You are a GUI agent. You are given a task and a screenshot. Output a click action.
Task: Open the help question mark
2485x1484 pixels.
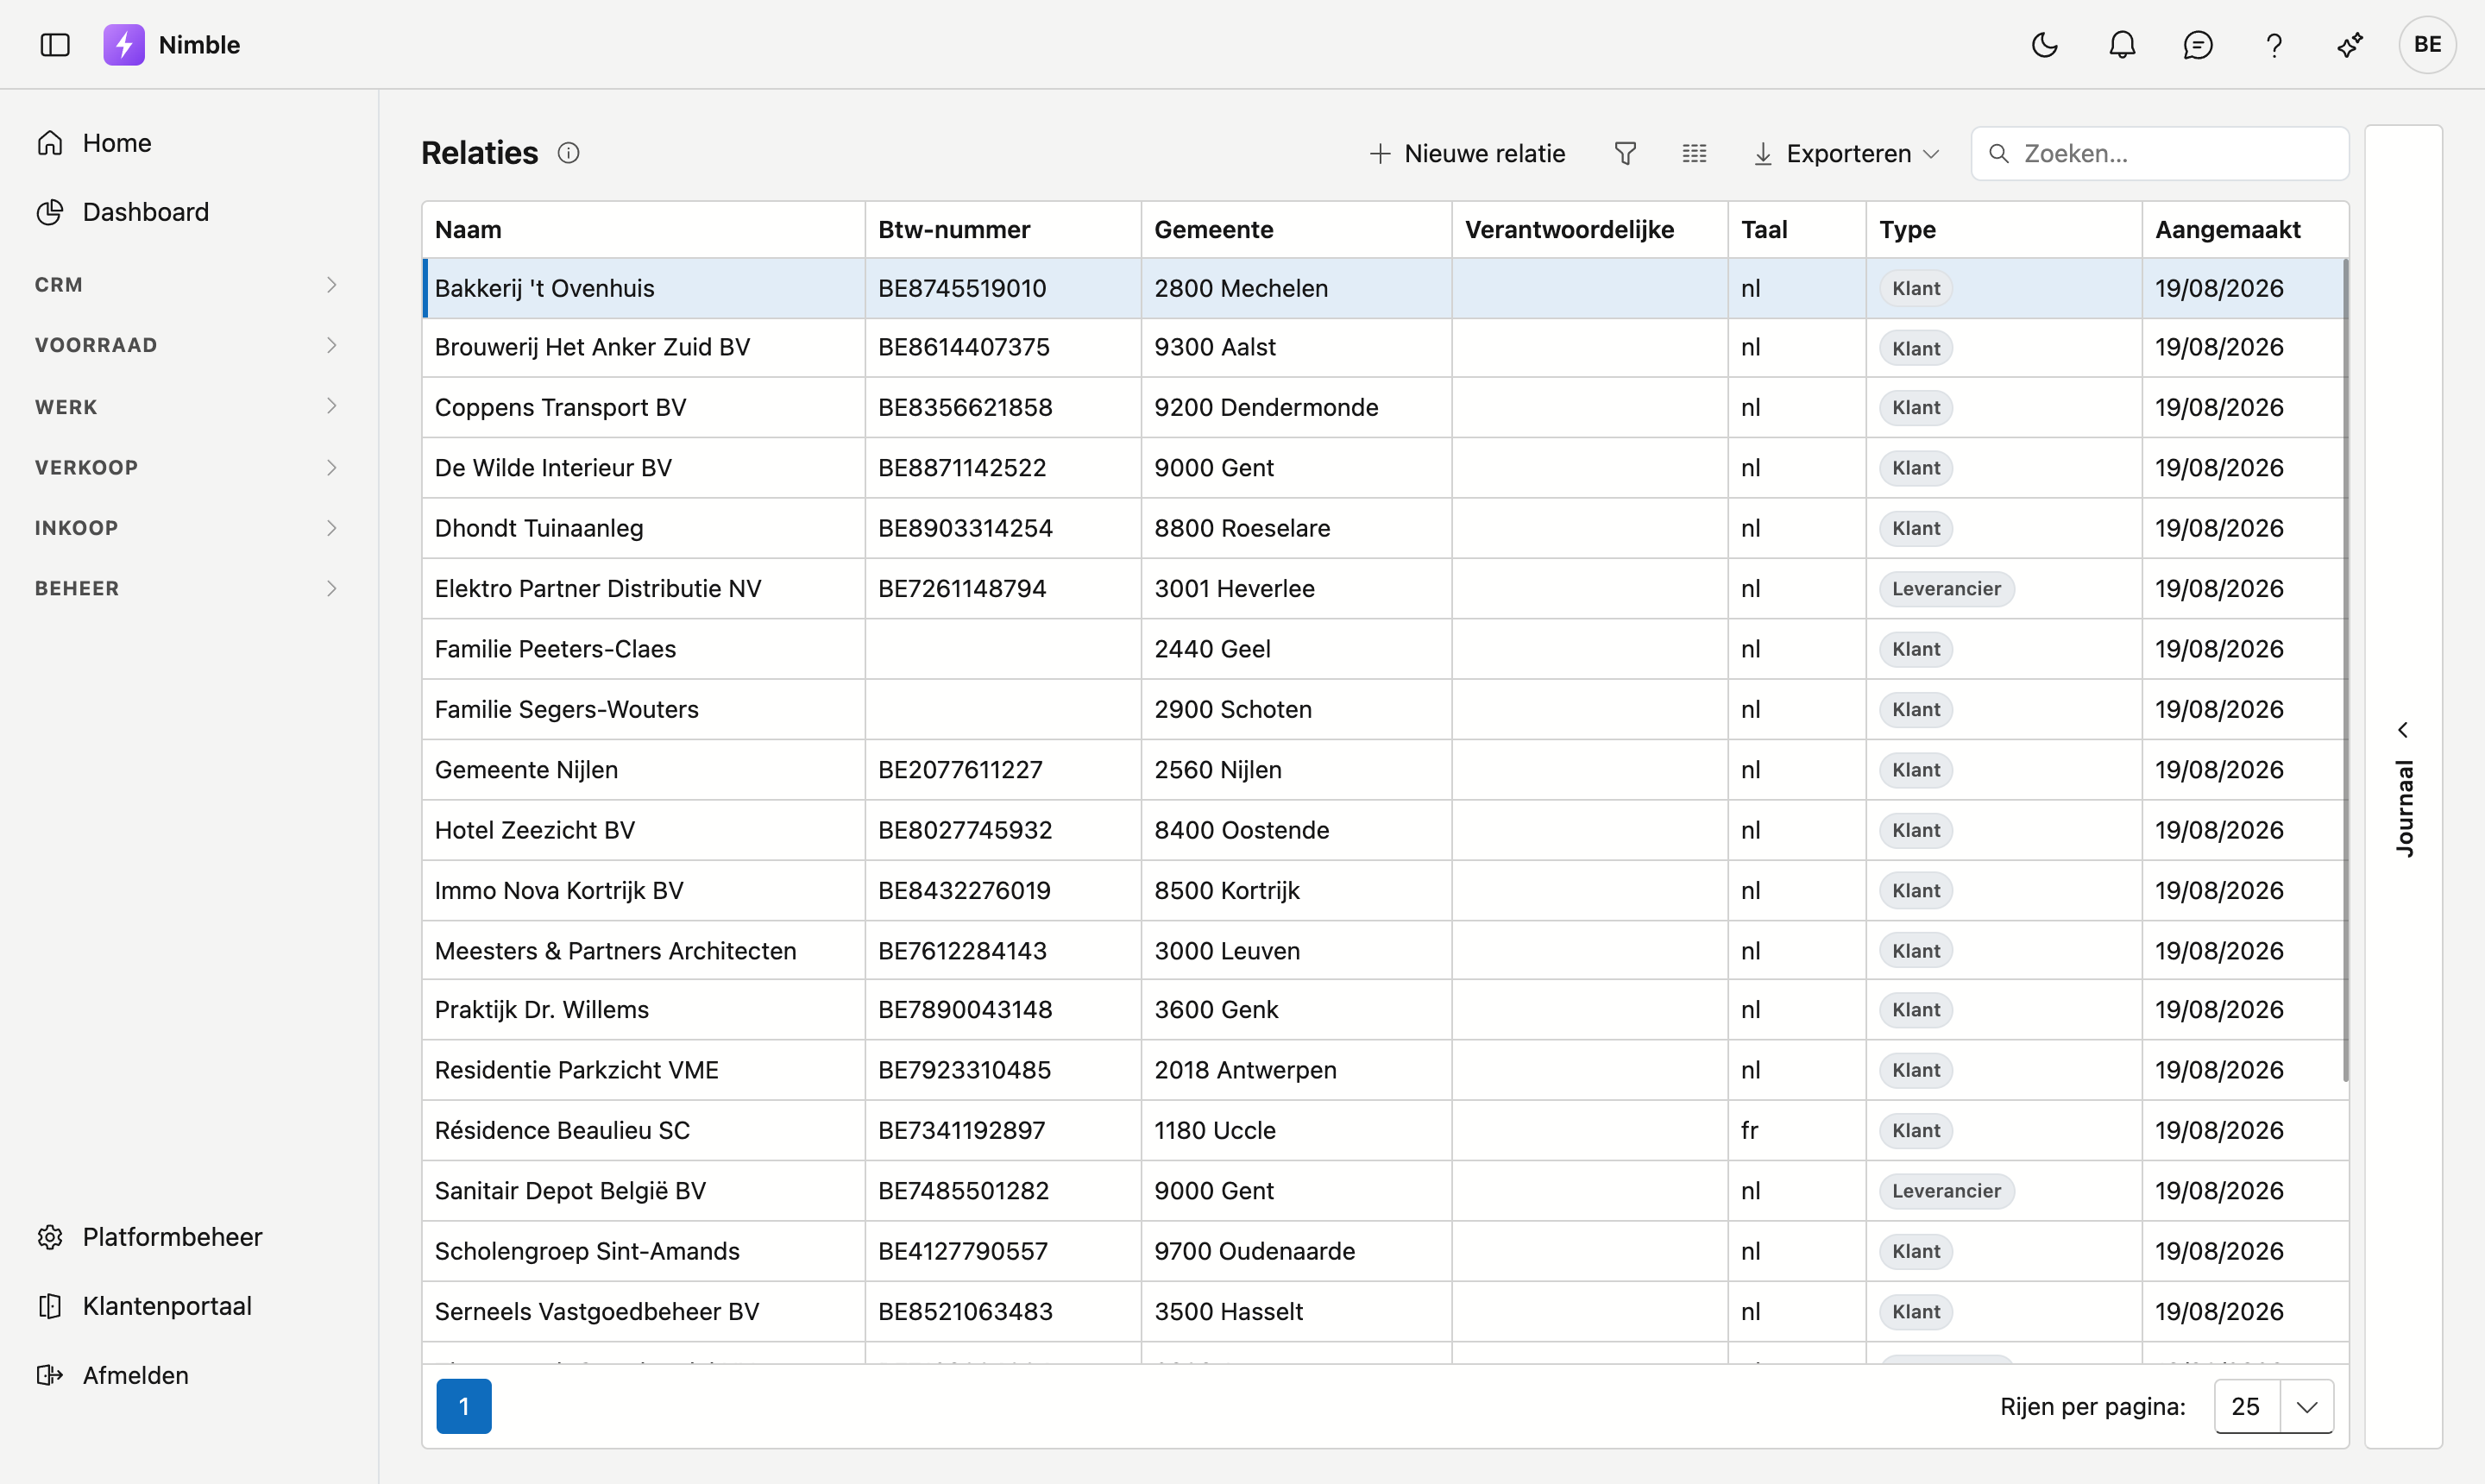pyautogui.click(x=2274, y=45)
